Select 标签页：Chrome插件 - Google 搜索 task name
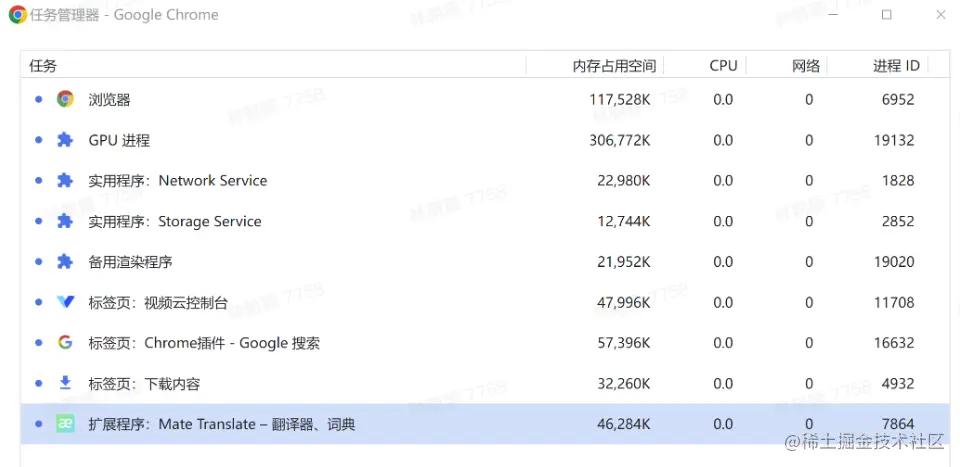This screenshot has width=960, height=467. click(204, 343)
